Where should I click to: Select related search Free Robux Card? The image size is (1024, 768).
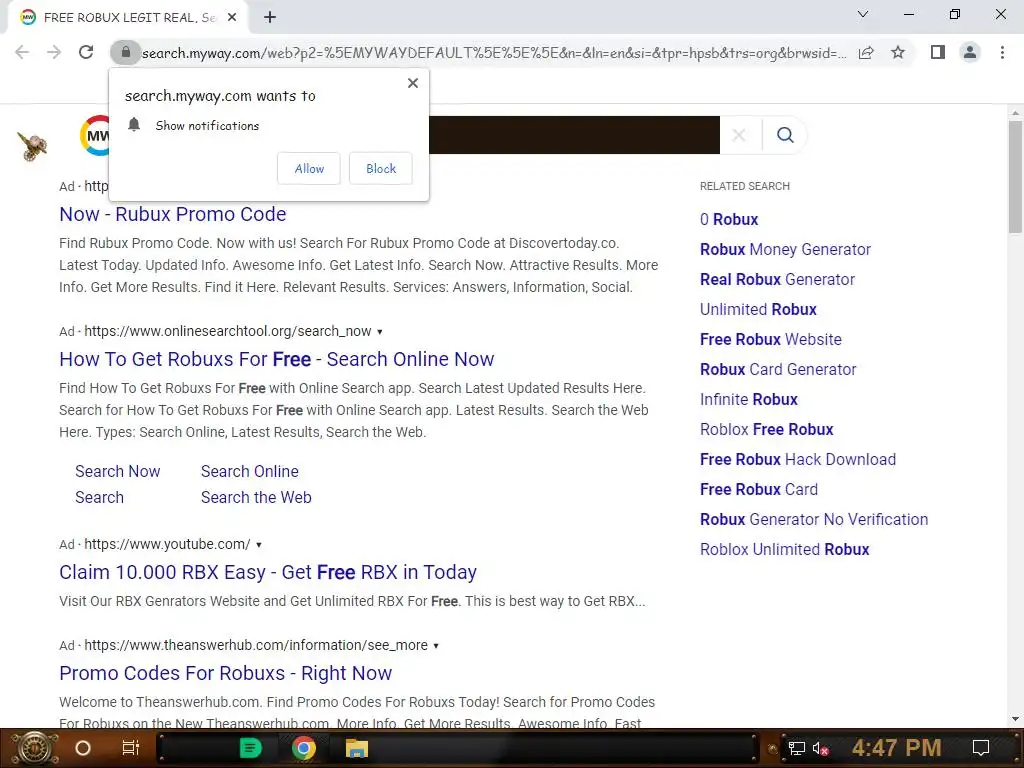tap(759, 490)
